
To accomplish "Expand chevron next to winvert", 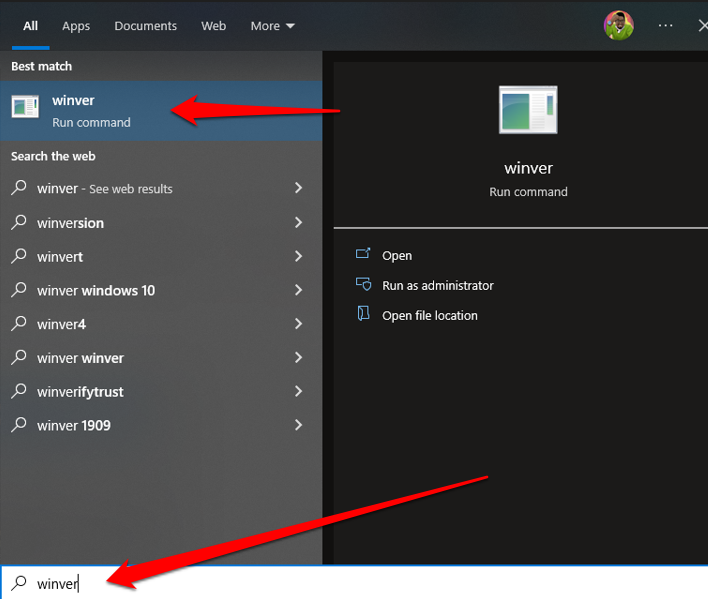I will click(298, 256).
